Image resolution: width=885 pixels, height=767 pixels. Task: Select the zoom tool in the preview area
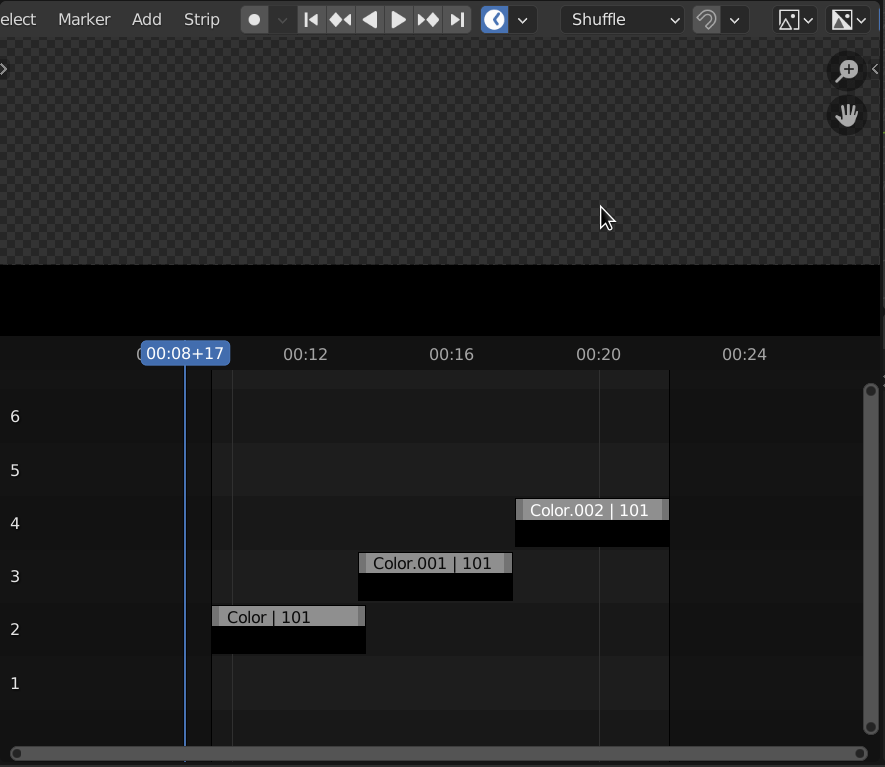tap(846, 71)
